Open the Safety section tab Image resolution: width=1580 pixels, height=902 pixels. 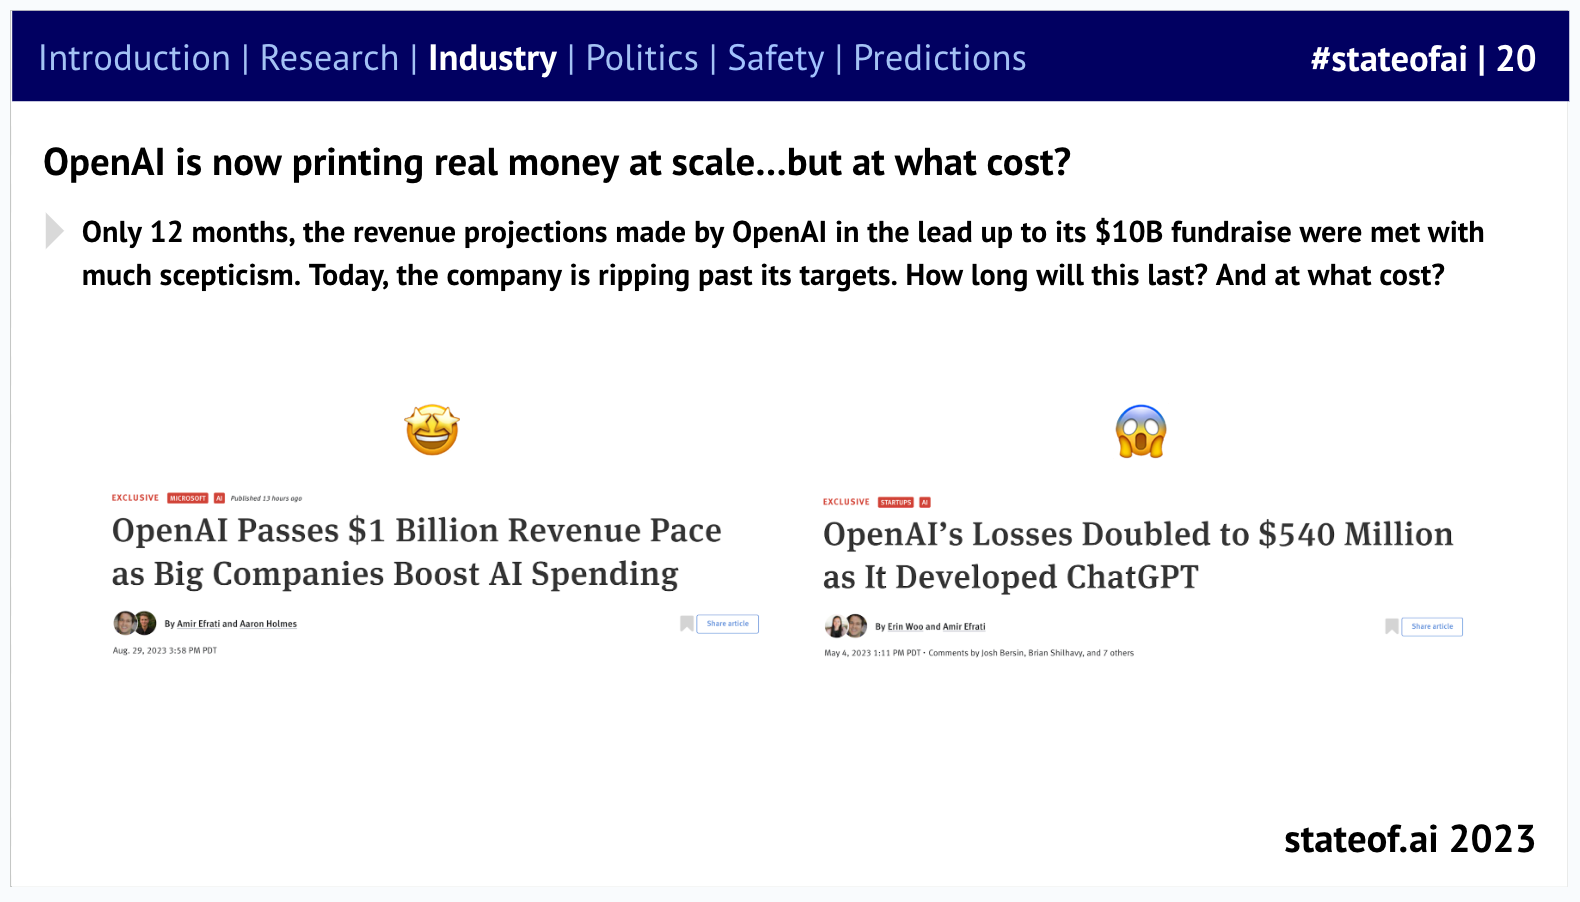pos(776,59)
